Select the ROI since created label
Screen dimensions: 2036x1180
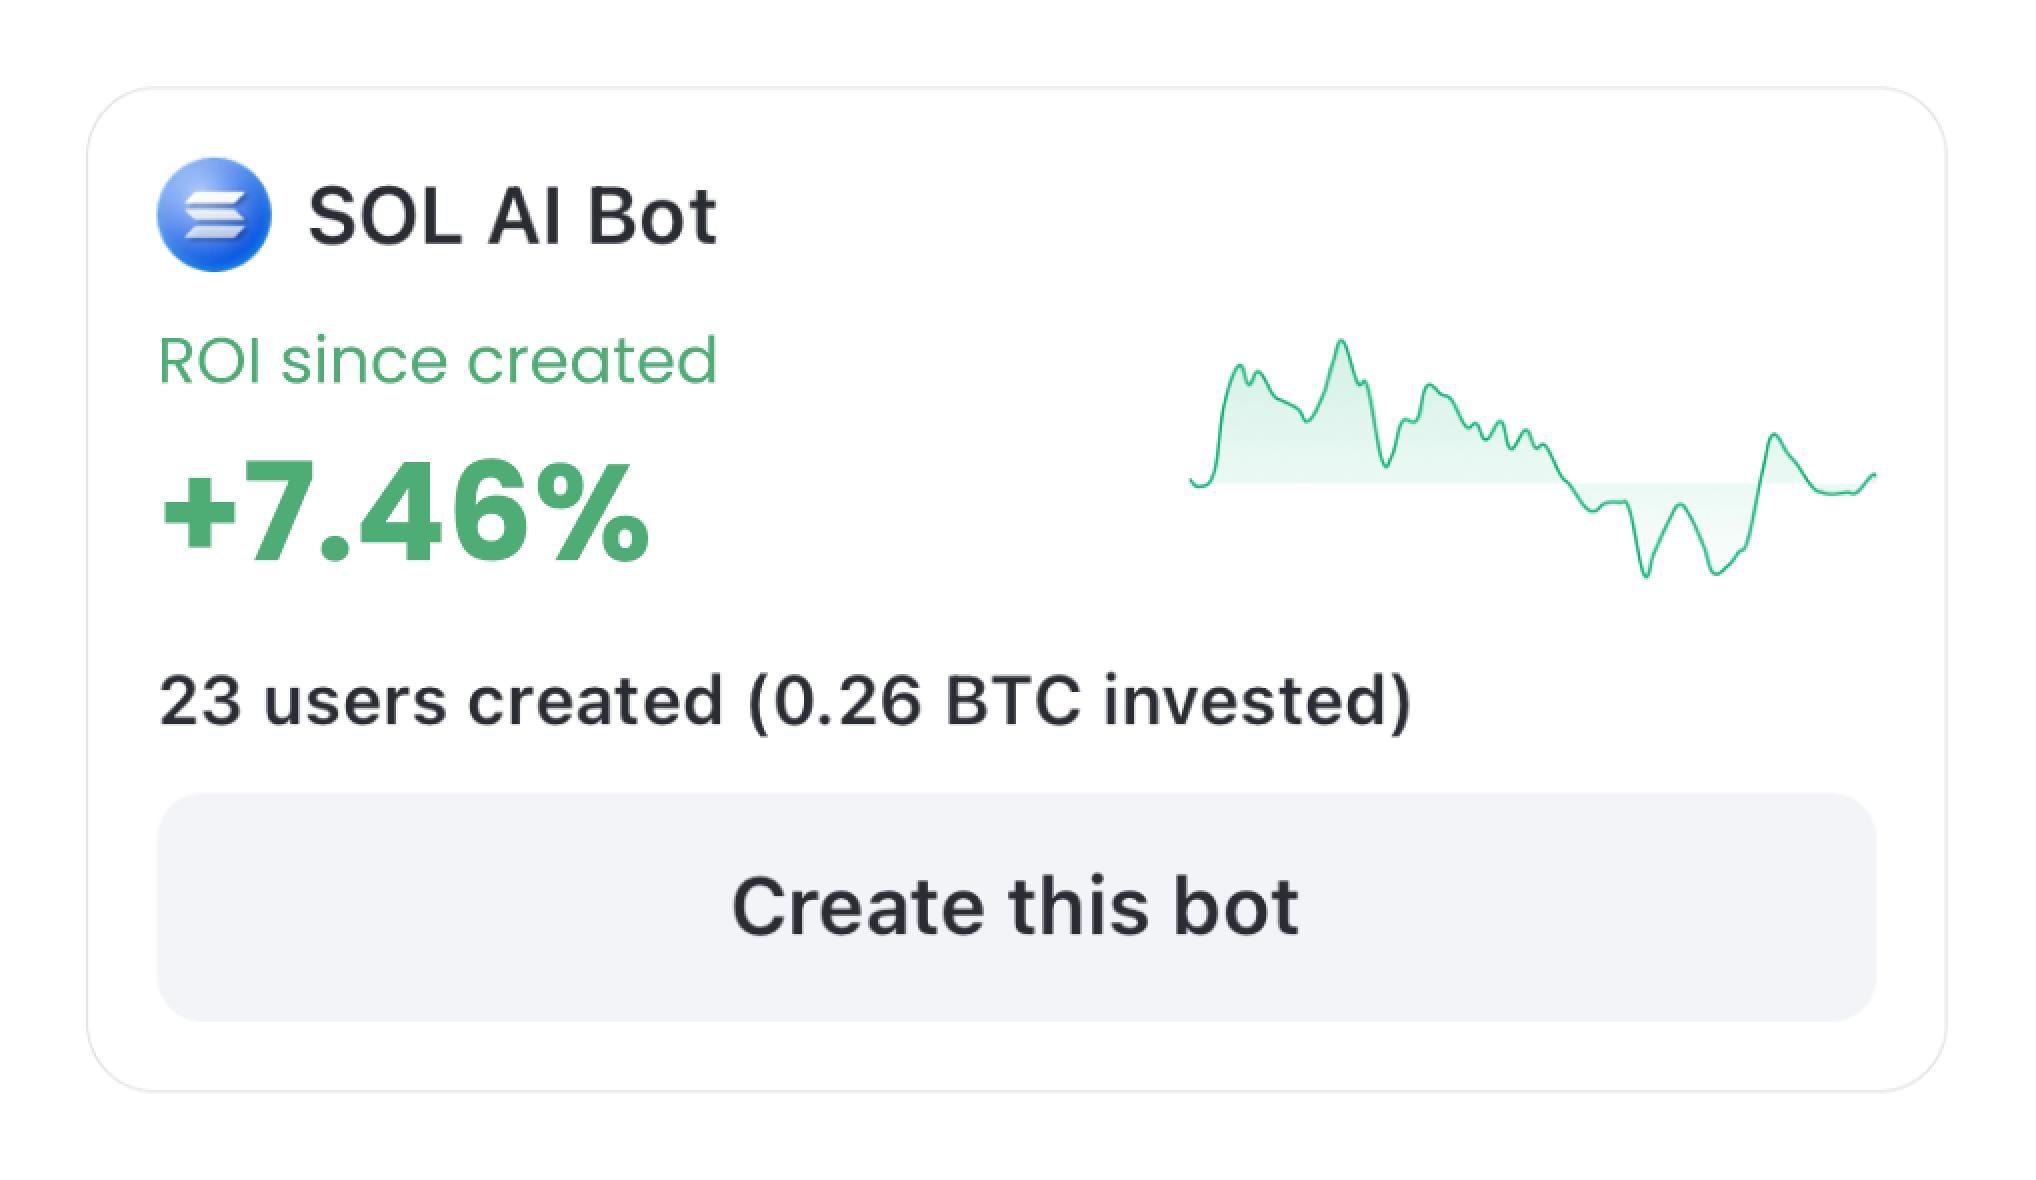click(438, 361)
